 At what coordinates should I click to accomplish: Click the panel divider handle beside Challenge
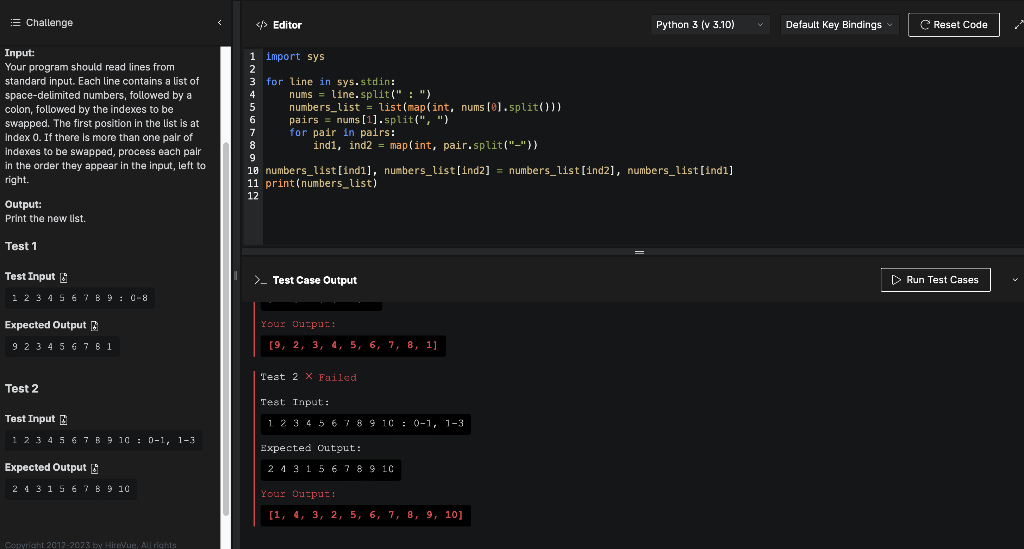coord(236,275)
